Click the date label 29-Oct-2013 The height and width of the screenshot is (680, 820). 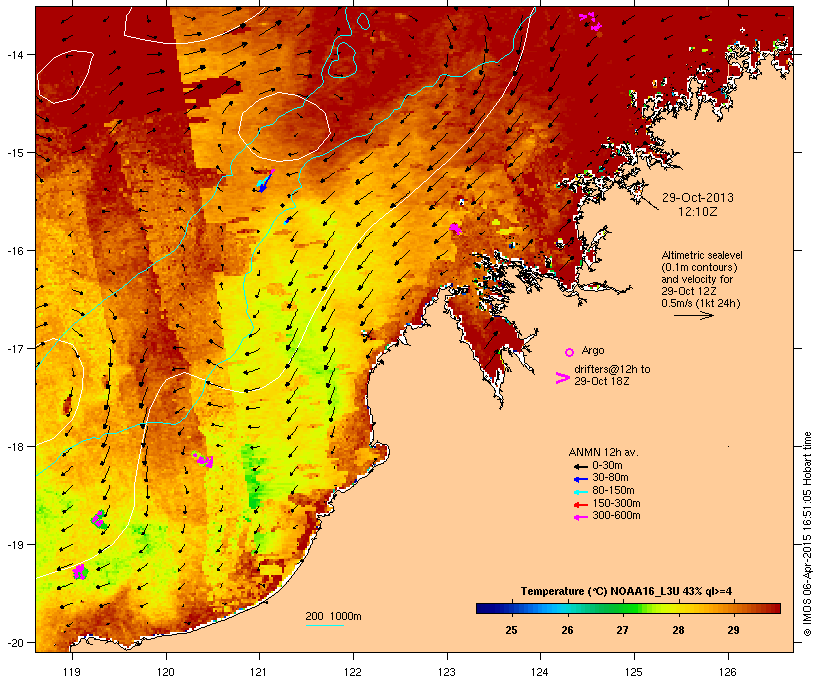tap(698, 198)
